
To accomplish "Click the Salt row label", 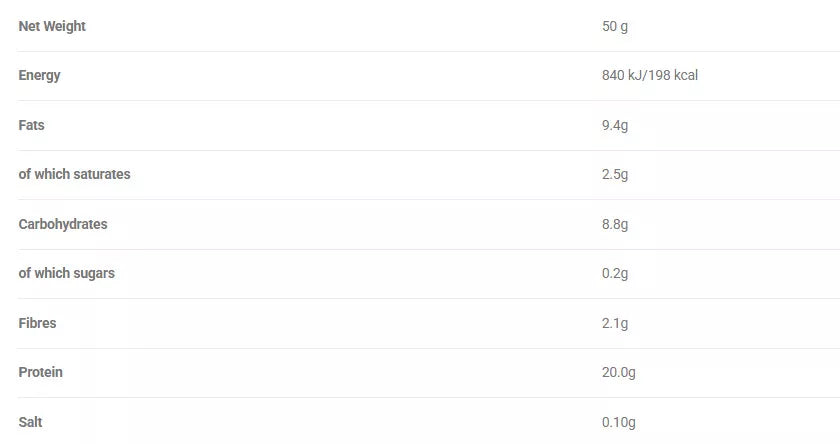I will tap(31, 422).
